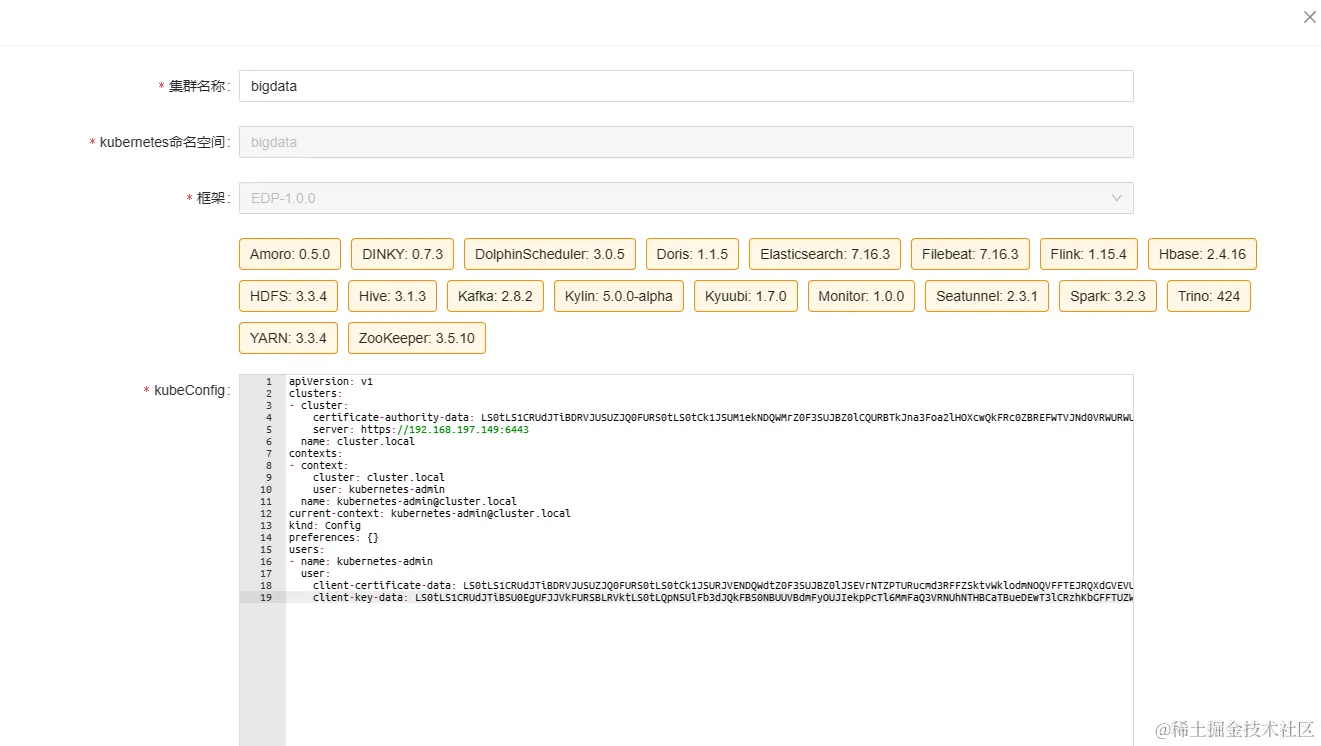
Task: Select the Elasticsearch: 7.16.3 tag
Action: [x=825, y=254]
